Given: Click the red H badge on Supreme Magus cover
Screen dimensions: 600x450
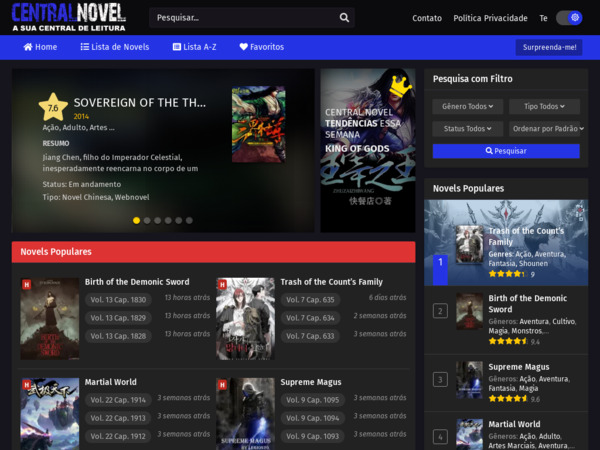Looking at the screenshot, I should (222, 385).
